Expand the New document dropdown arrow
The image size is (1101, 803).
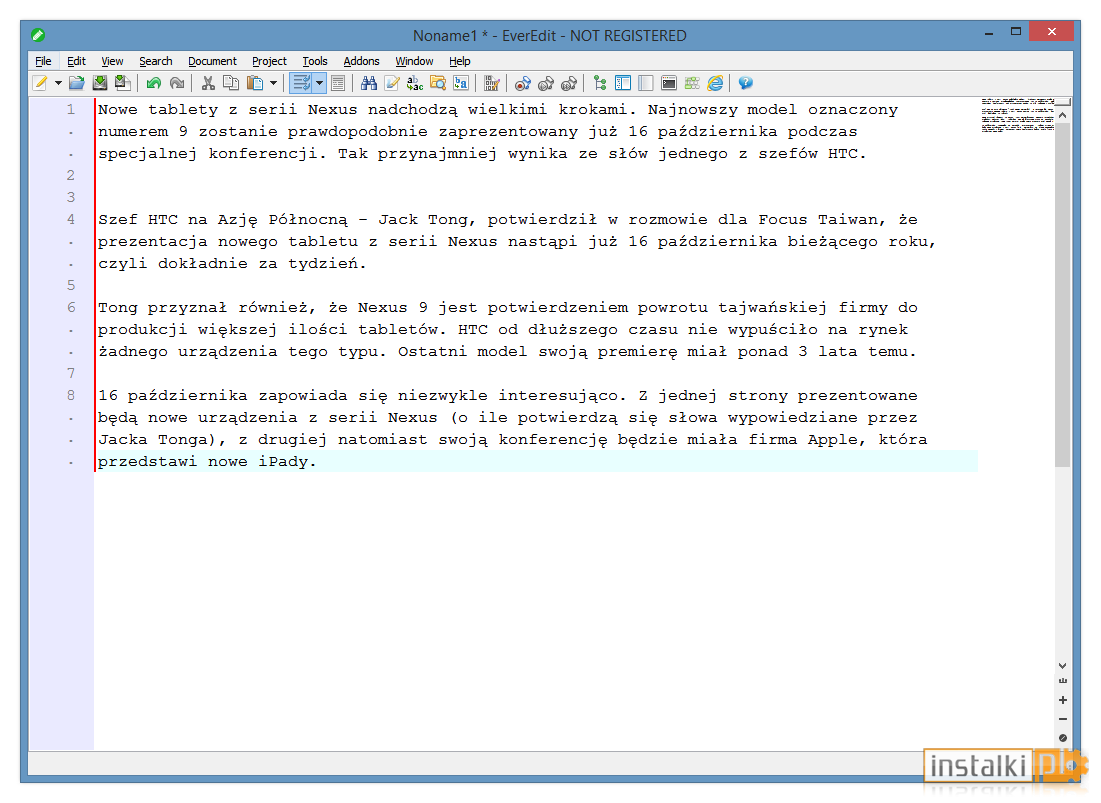pyautogui.click(x=58, y=84)
